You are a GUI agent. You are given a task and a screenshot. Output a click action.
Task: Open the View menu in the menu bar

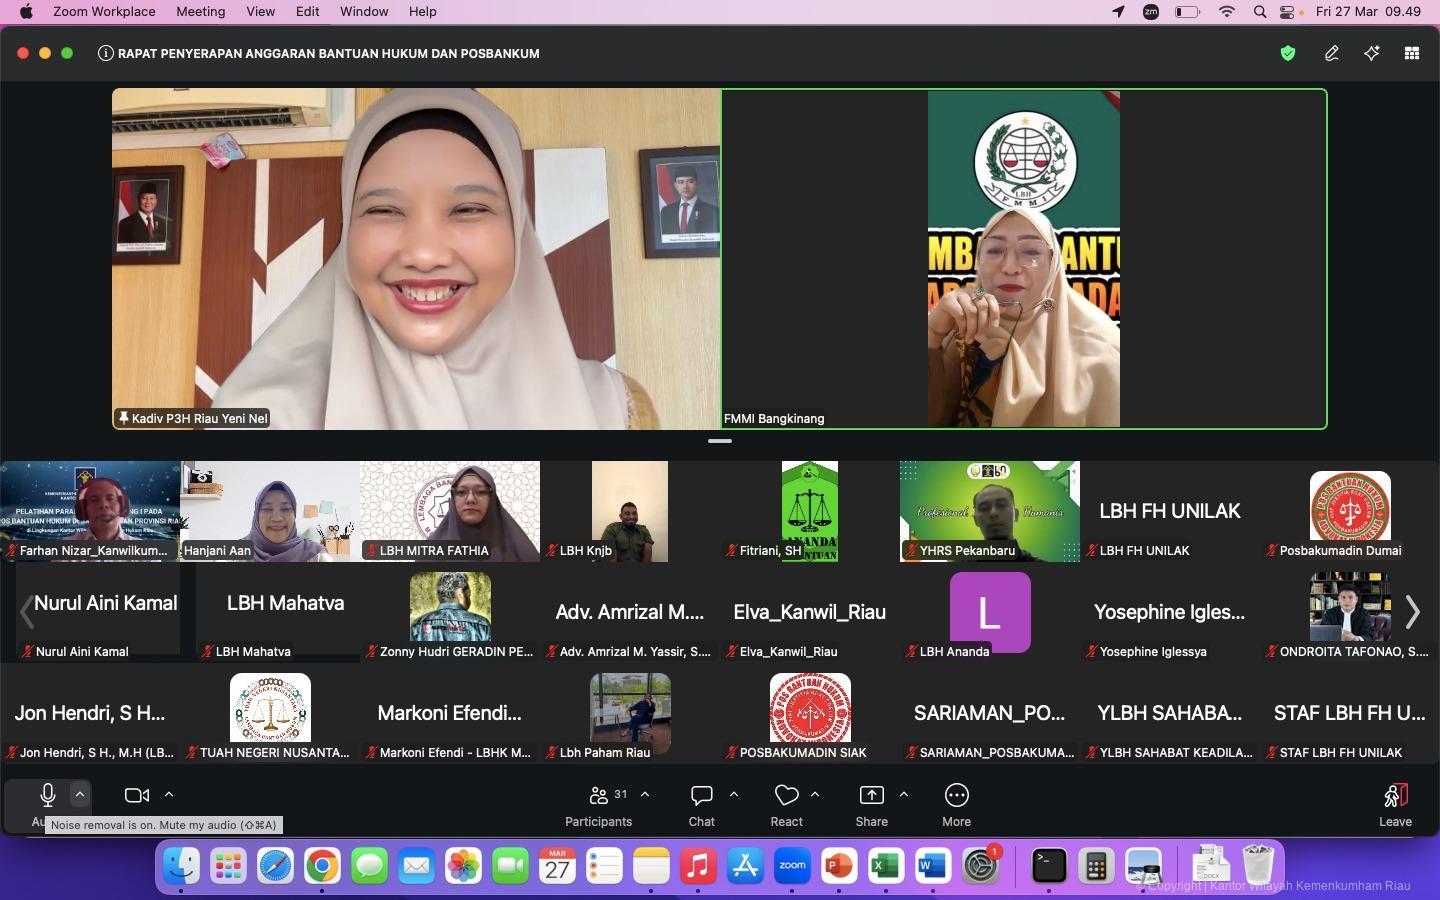pyautogui.click(x=260, y=12)
